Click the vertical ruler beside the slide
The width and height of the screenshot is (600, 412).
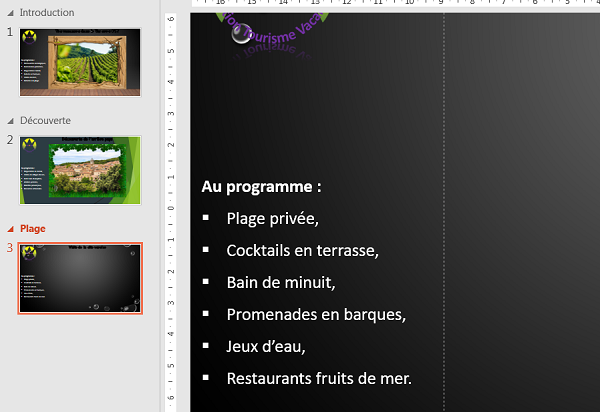point(170,200)
